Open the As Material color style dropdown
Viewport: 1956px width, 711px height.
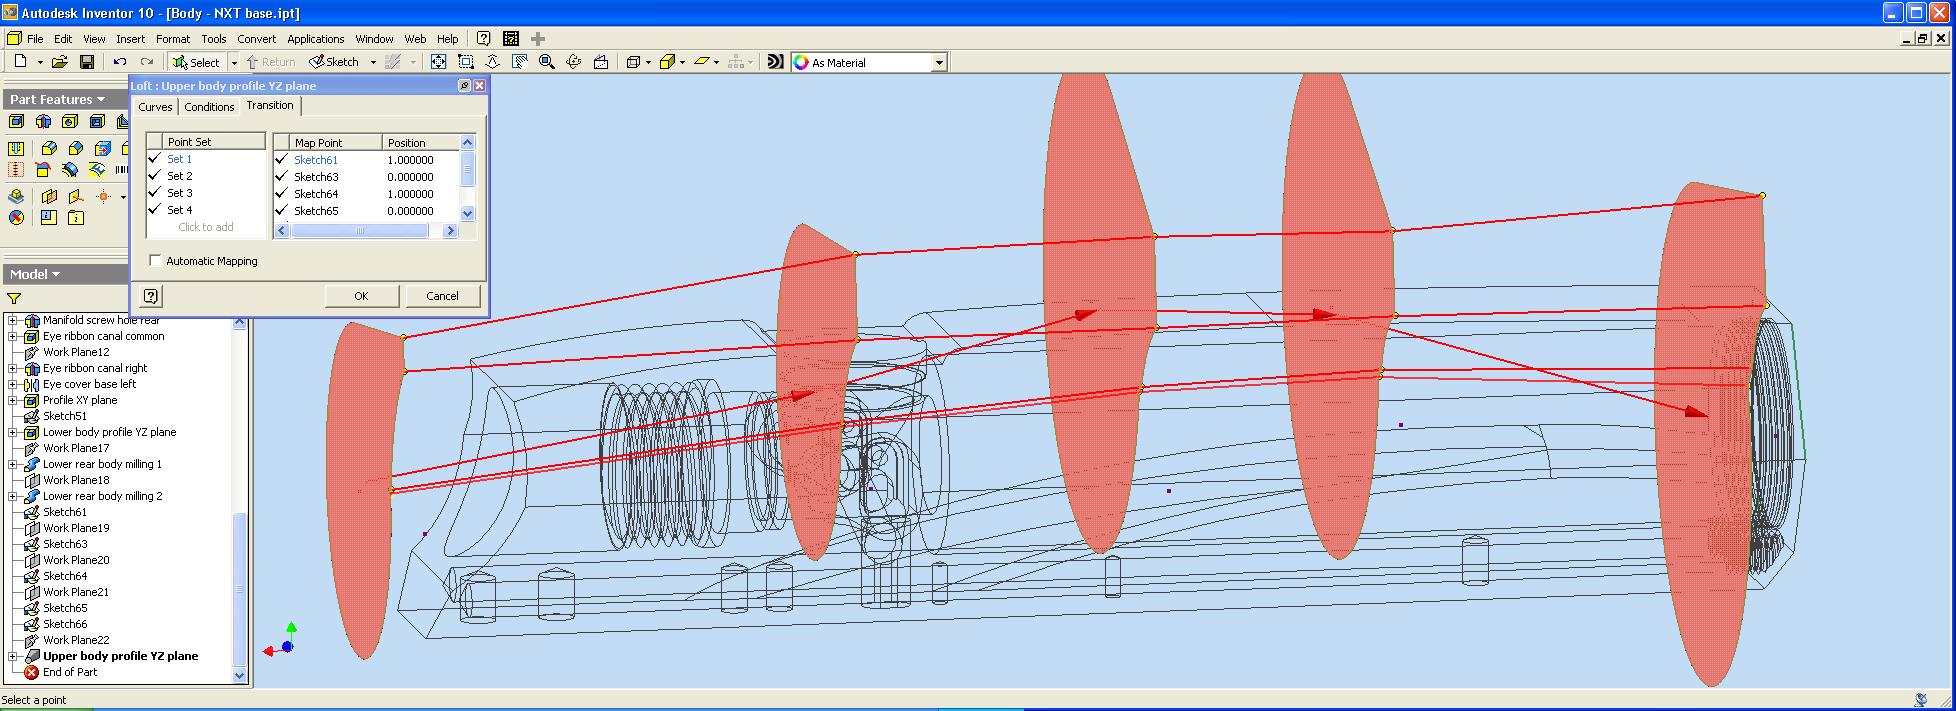pyautogui.click(x=939, y=62)
